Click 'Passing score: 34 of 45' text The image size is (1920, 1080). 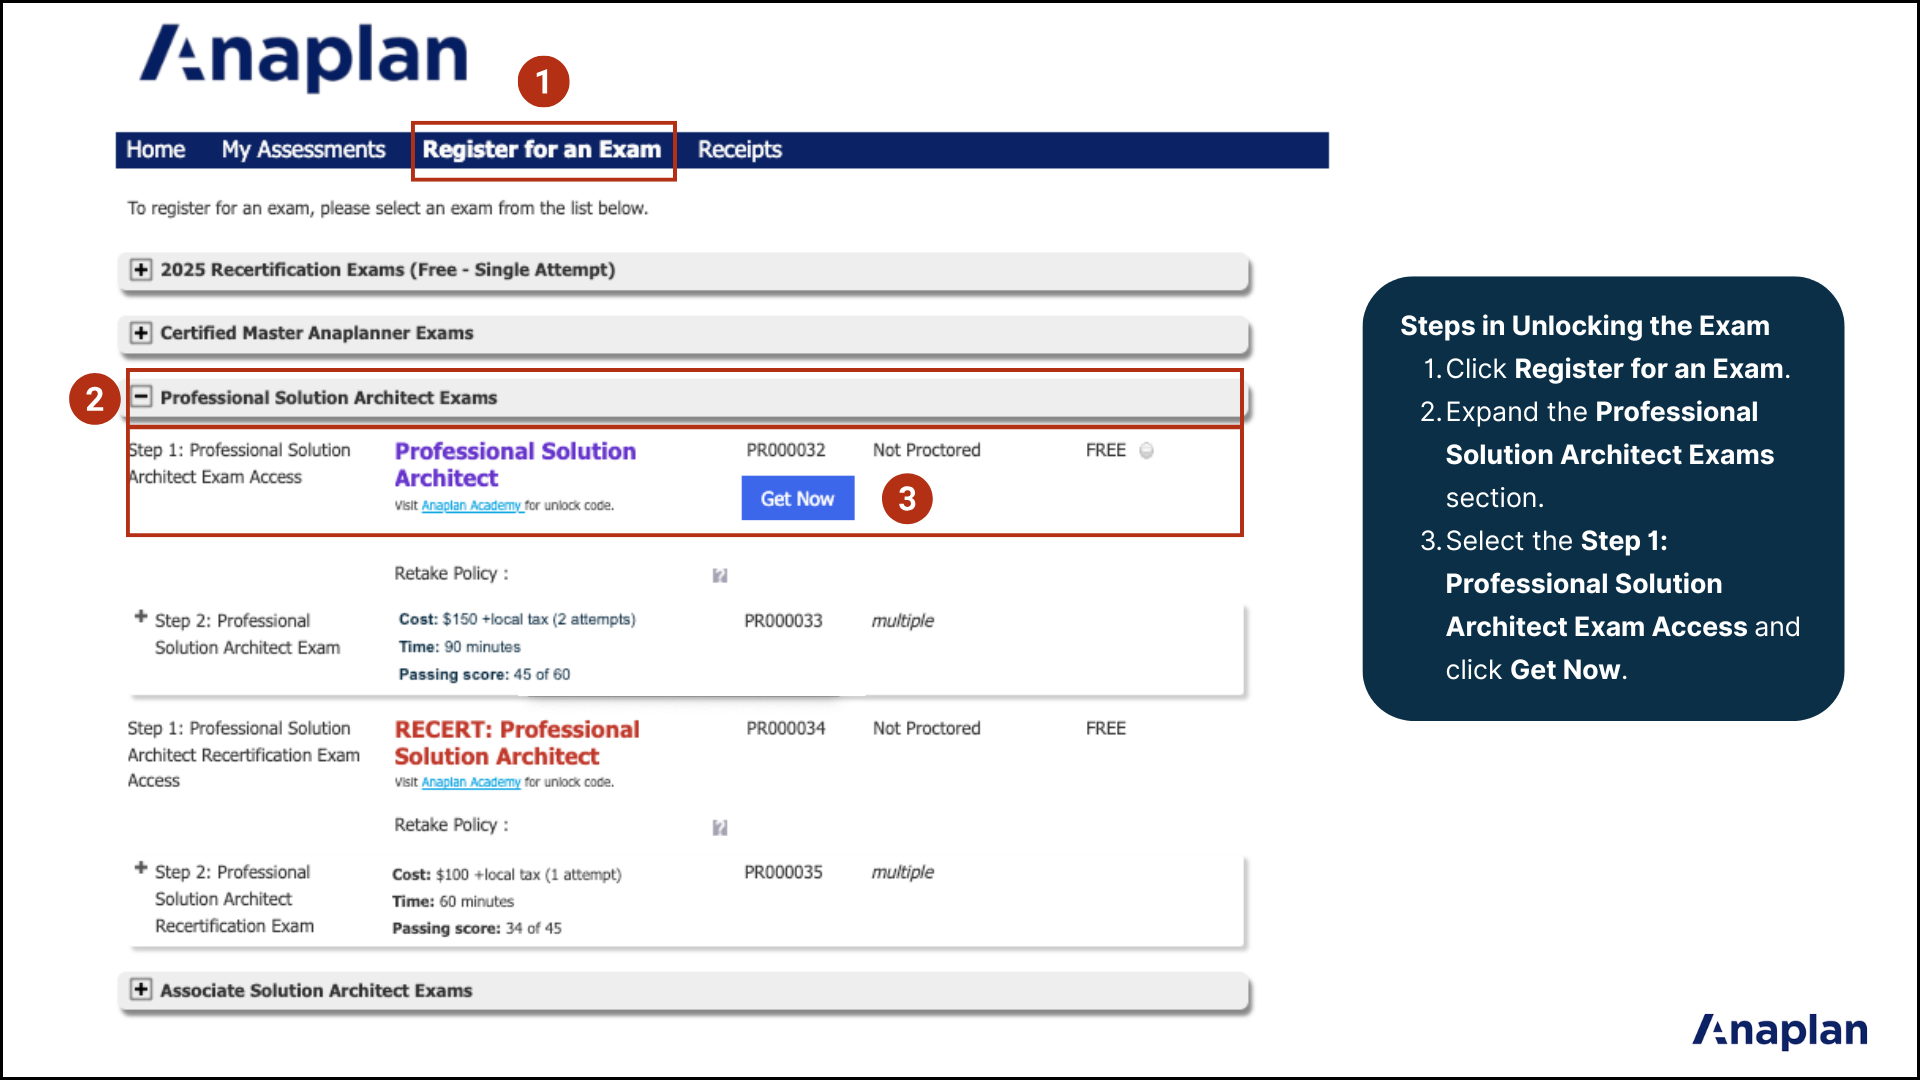click(x=476, y=929)
